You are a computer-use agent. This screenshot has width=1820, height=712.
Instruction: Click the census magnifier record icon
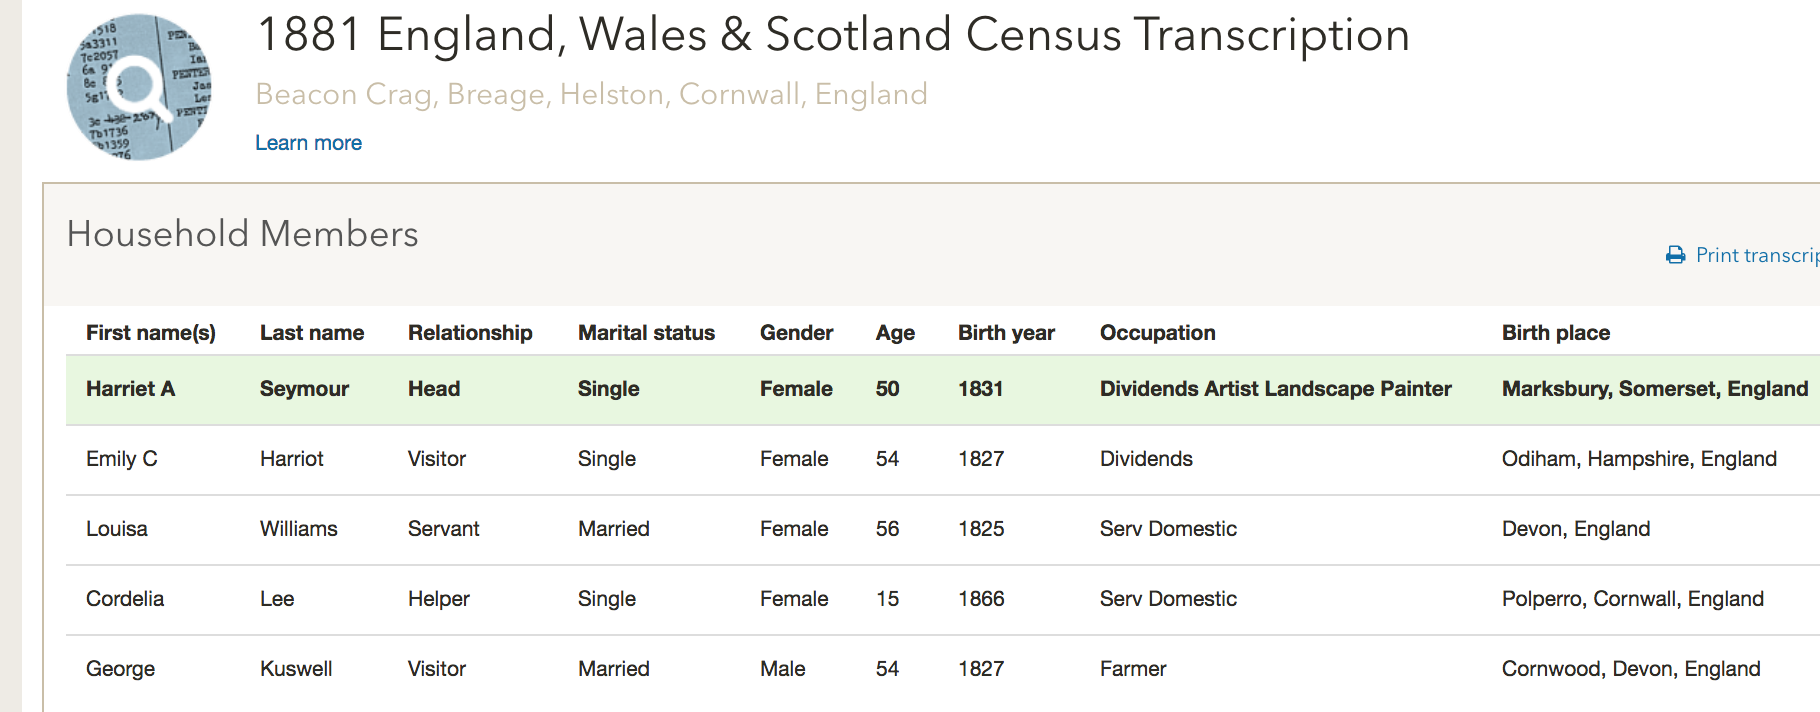(x=139, y=87)
